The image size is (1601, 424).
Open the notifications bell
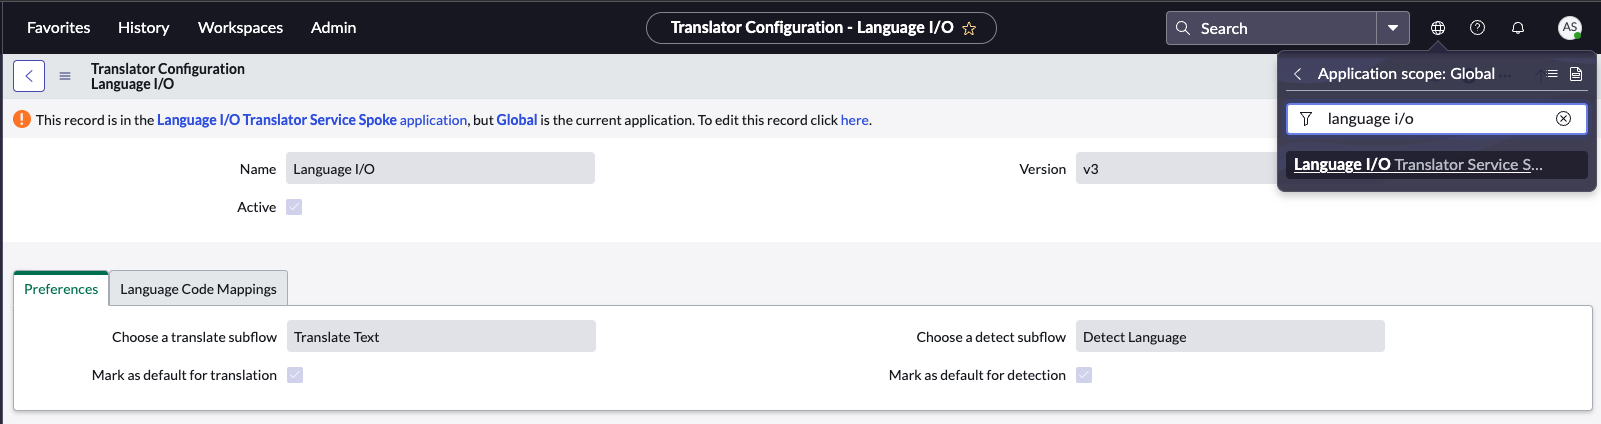(x=1517, y=28)
